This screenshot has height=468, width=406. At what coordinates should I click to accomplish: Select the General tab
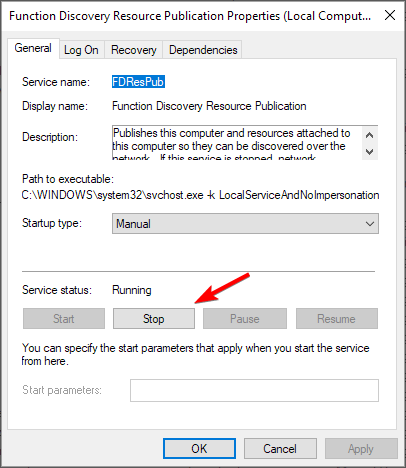[33, 48]
